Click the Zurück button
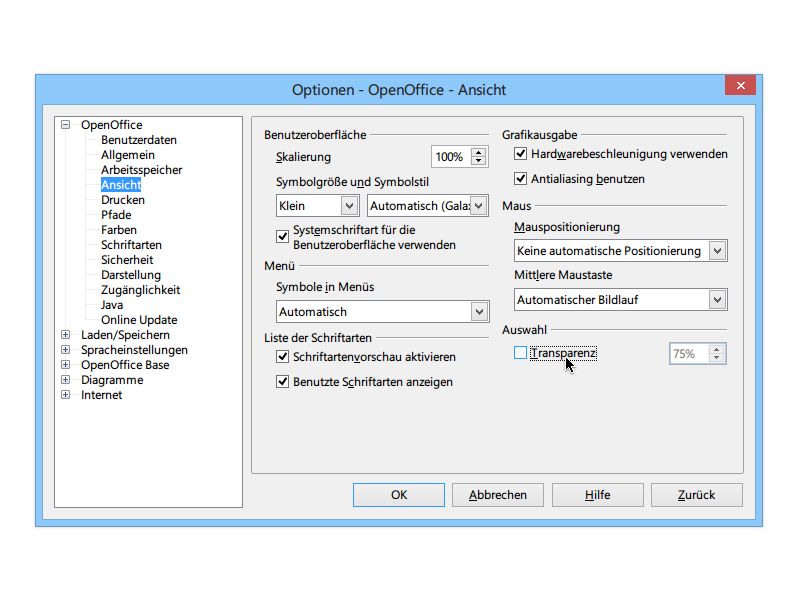The width and height of the screenshot is (800, 600). (x=696, y=495)
